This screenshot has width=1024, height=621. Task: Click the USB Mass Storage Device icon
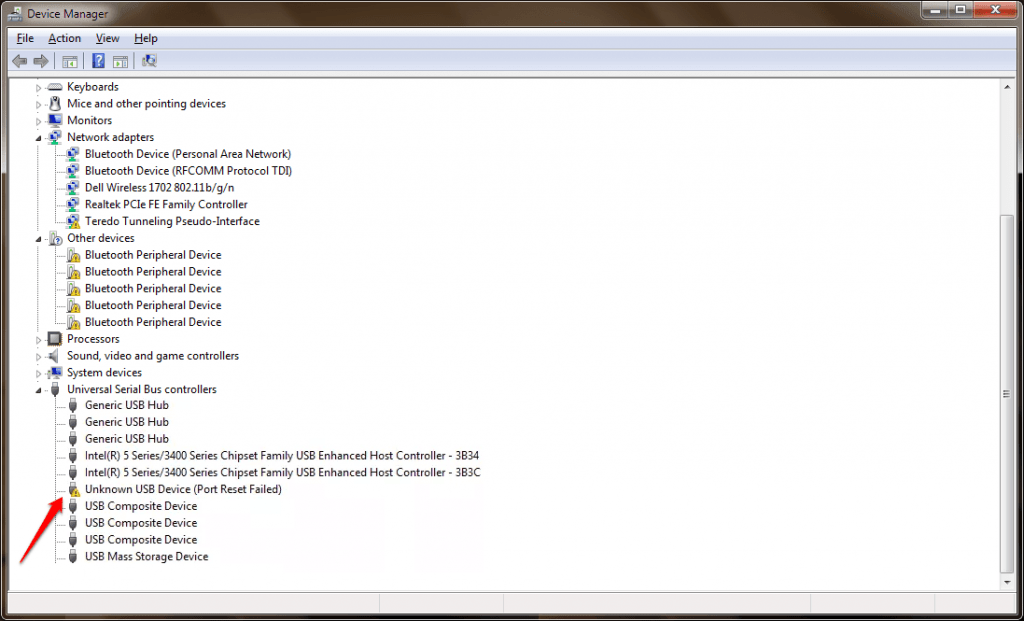(x=72, y=556)
